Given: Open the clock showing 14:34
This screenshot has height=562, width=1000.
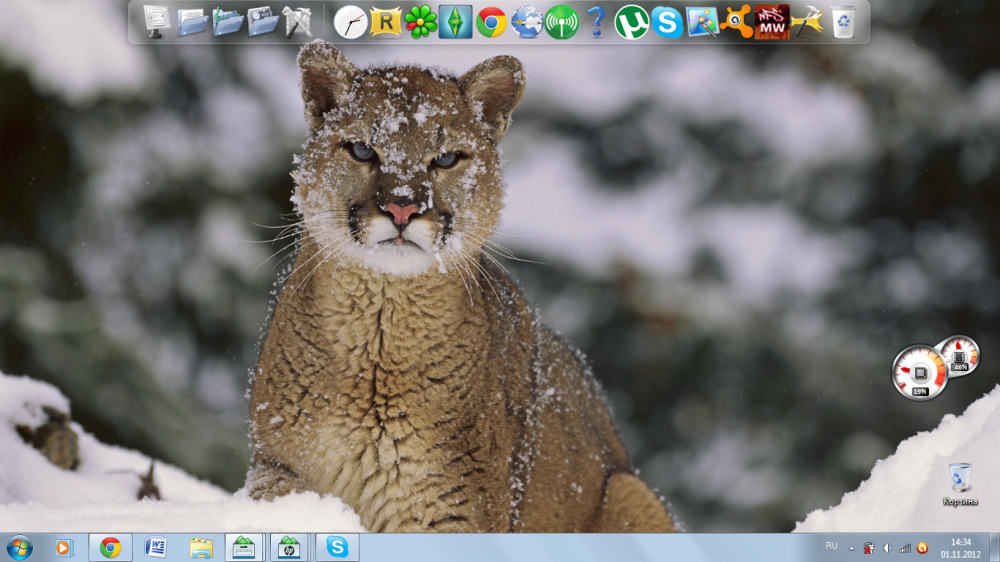Looking at the screenshot, I should 960,548.
